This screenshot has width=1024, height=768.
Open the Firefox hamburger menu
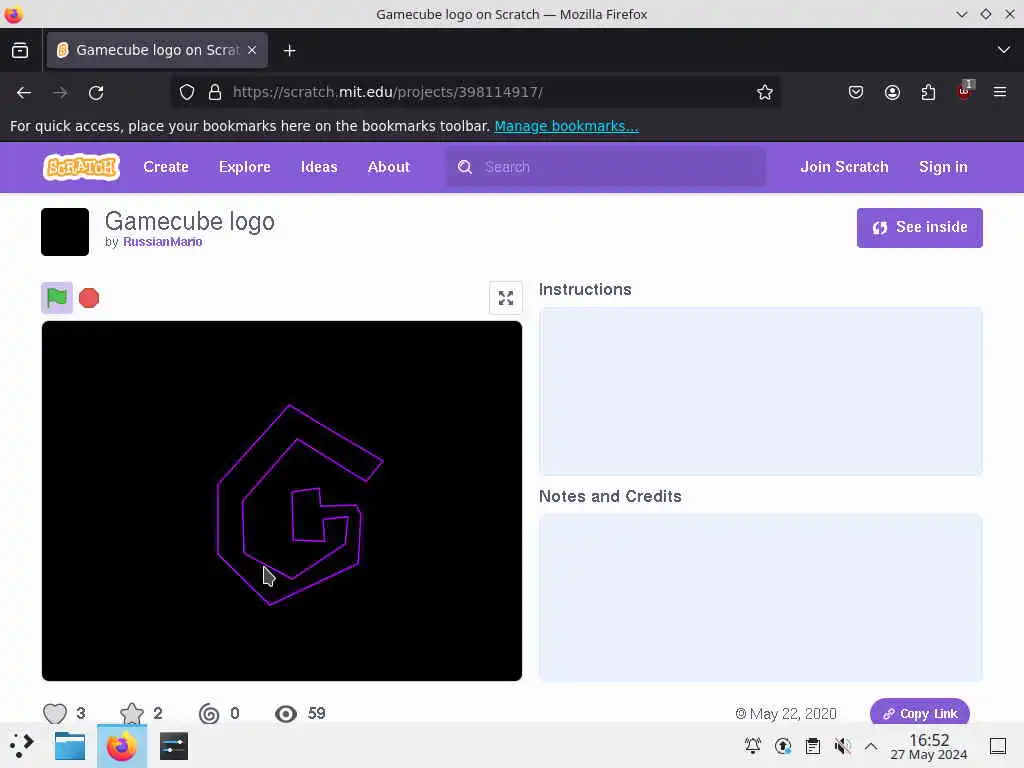(x=1000, y=92)
